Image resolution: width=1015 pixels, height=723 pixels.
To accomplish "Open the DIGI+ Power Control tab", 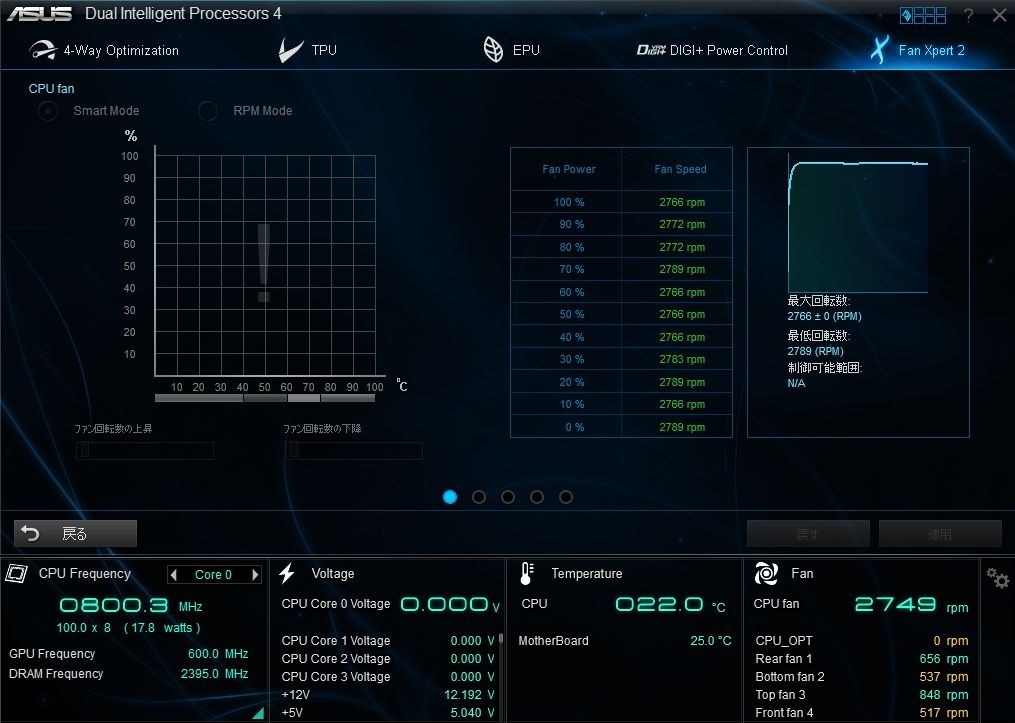I will pyautogui.click(x=712, y=50).
